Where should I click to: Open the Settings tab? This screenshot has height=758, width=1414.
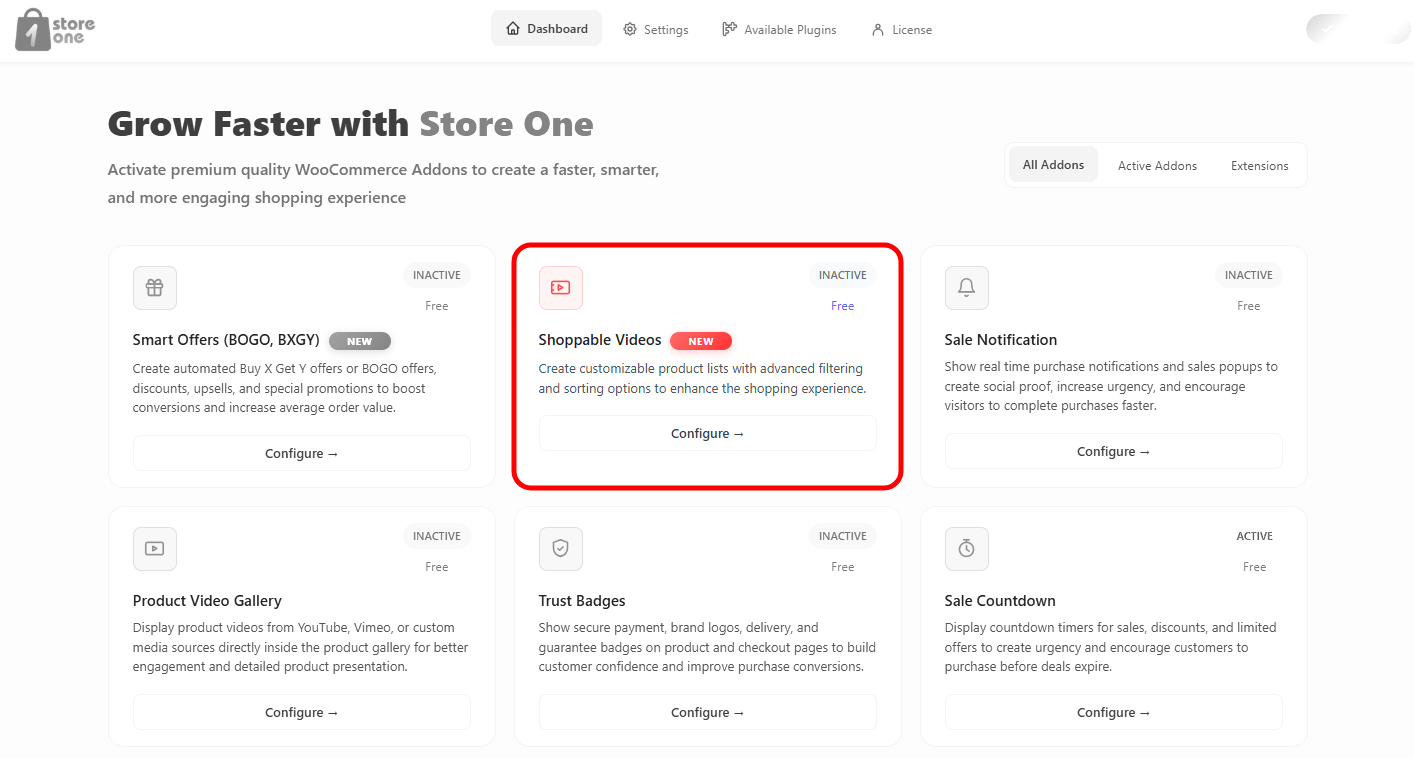click(x=656, y=29)
